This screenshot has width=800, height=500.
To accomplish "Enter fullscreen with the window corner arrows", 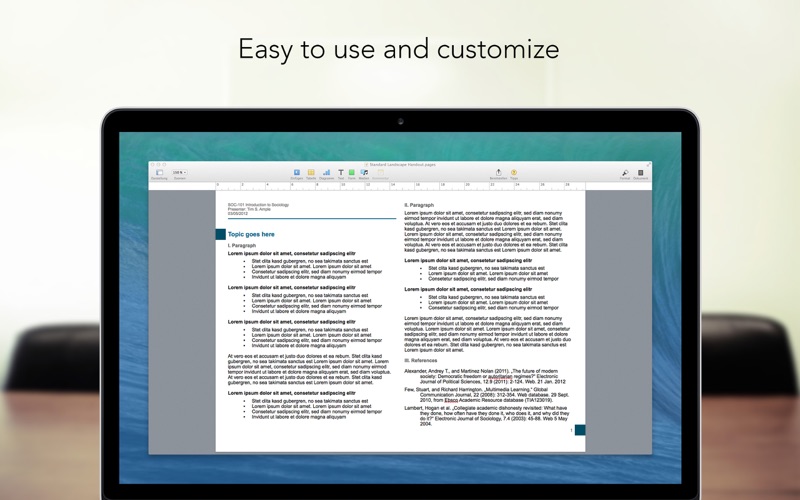I will click(x=648, y=164).
